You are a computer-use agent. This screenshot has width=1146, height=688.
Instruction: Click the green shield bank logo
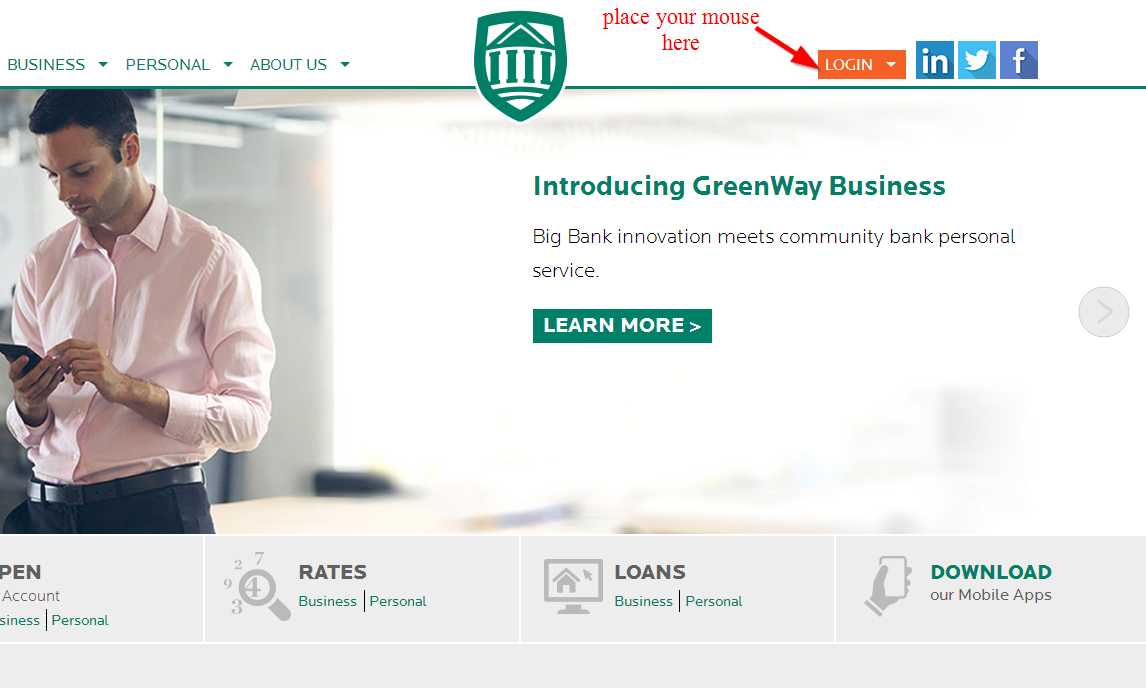pos(520,66)
